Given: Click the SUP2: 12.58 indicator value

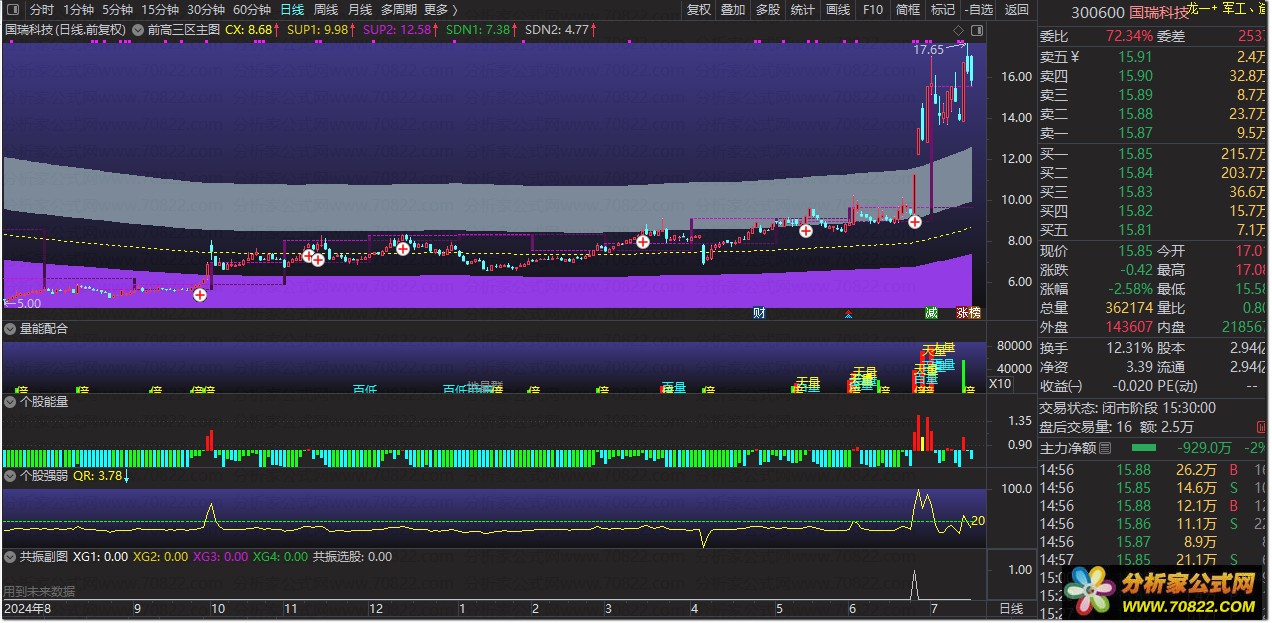Looking at the screenshot, I should pyautogui.click(x=399, y=30).
